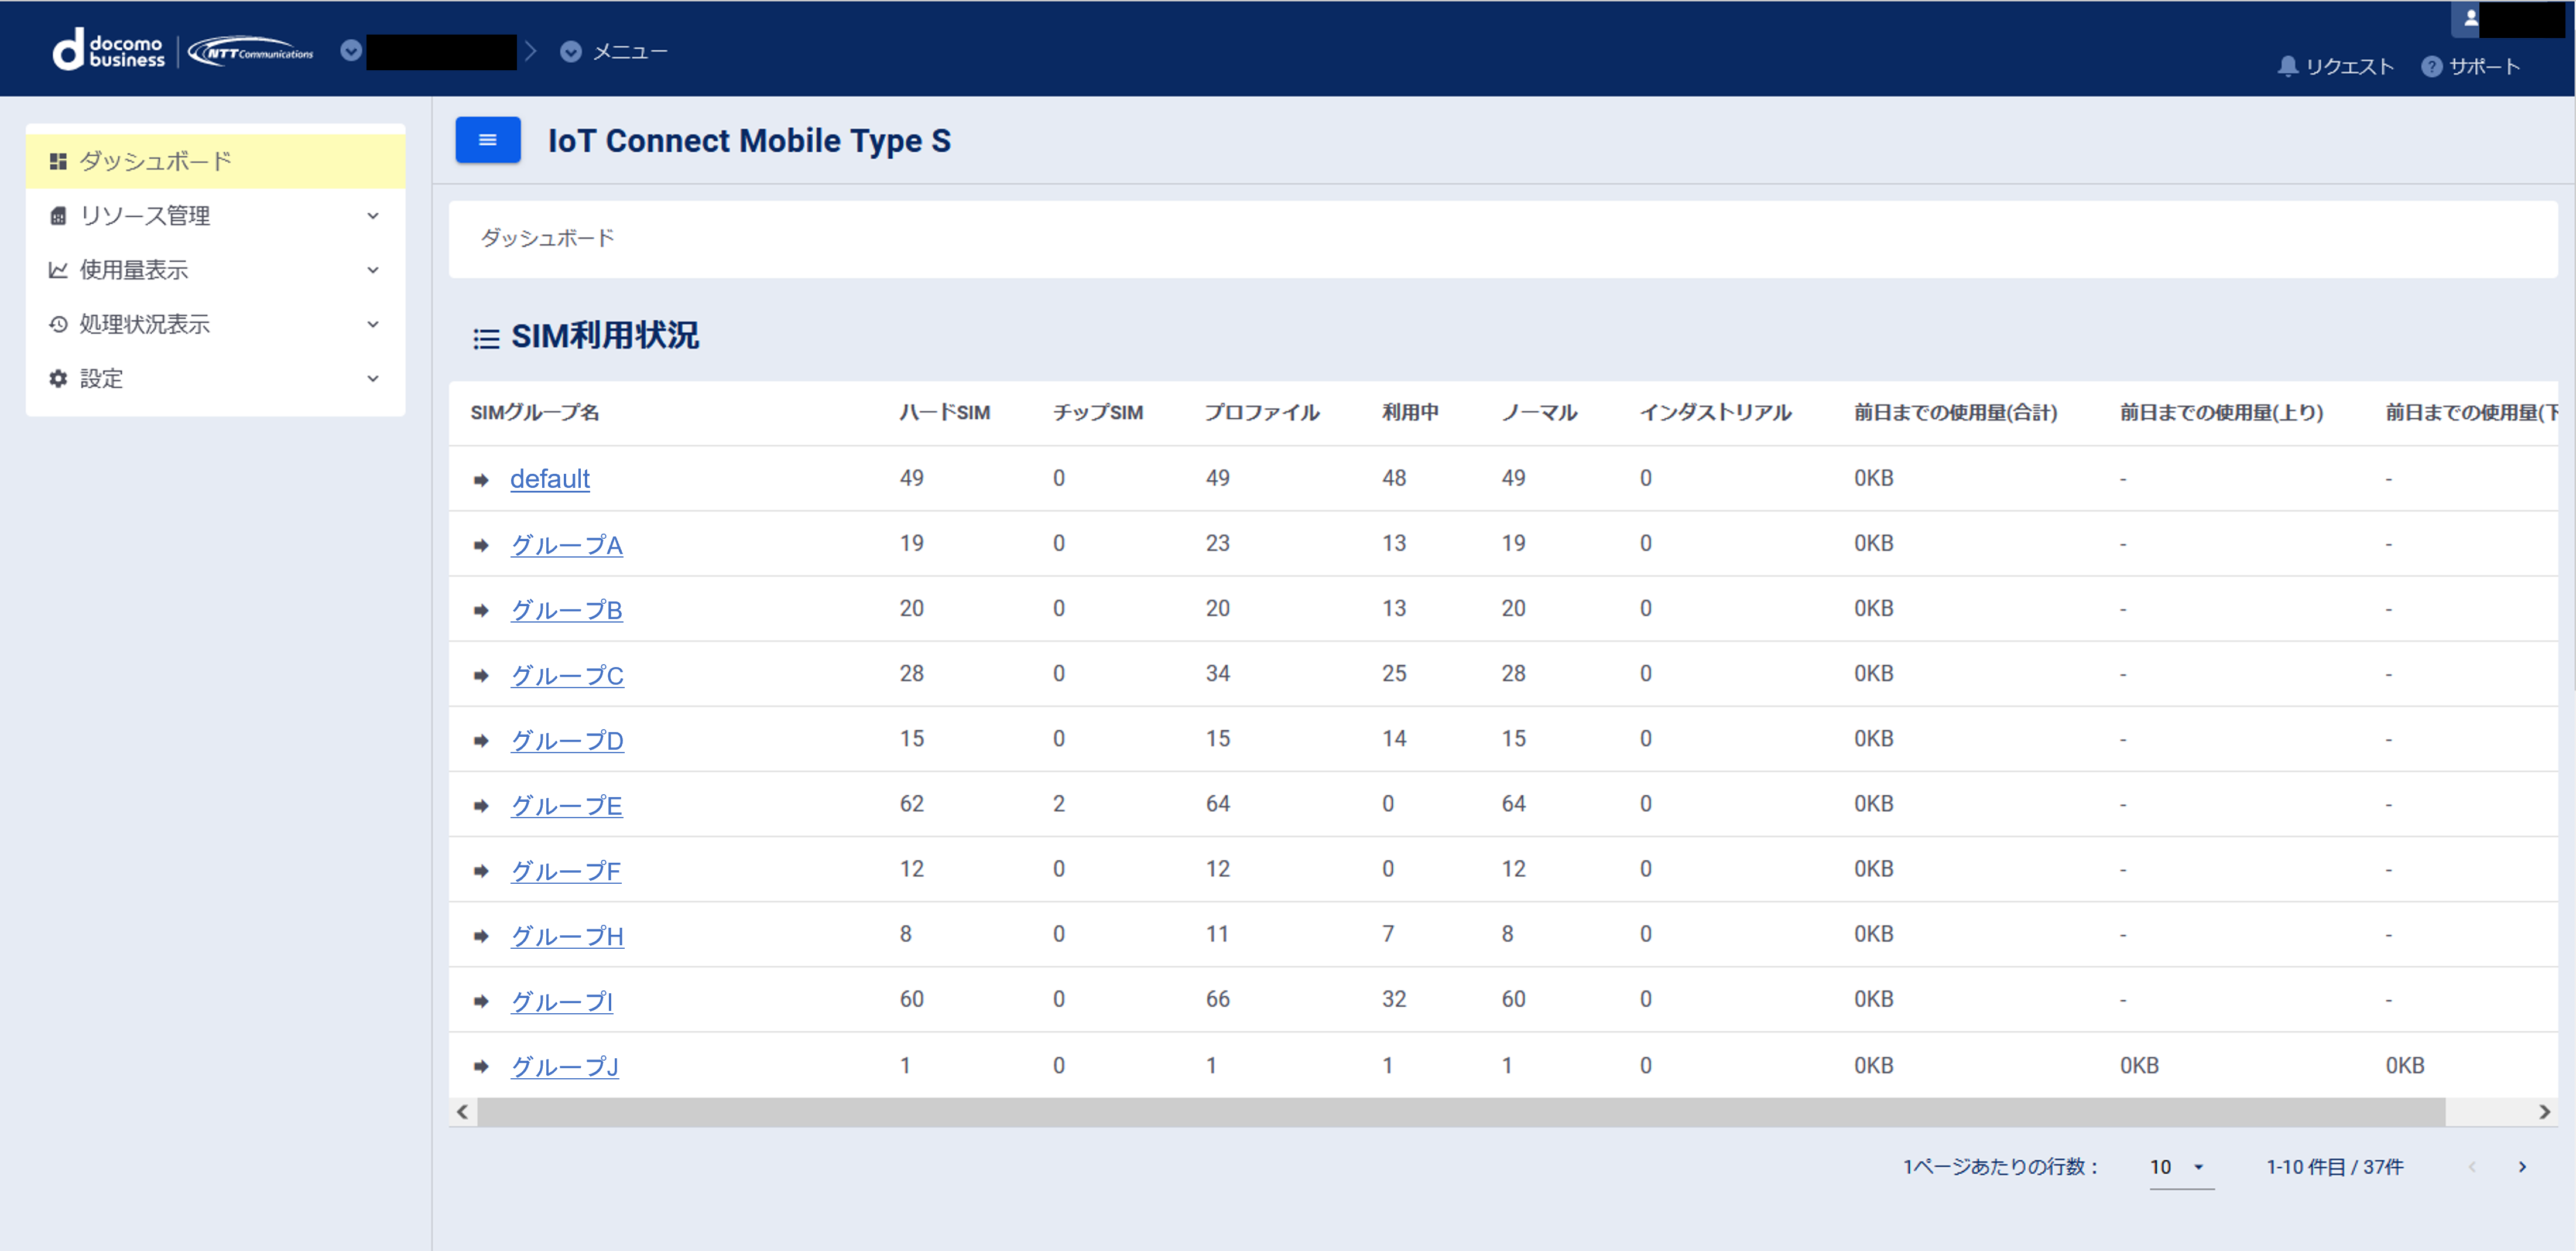Open rows-per-page dropdown showing 10
The image size is (2576, 1251).
coord(2180,1167)
